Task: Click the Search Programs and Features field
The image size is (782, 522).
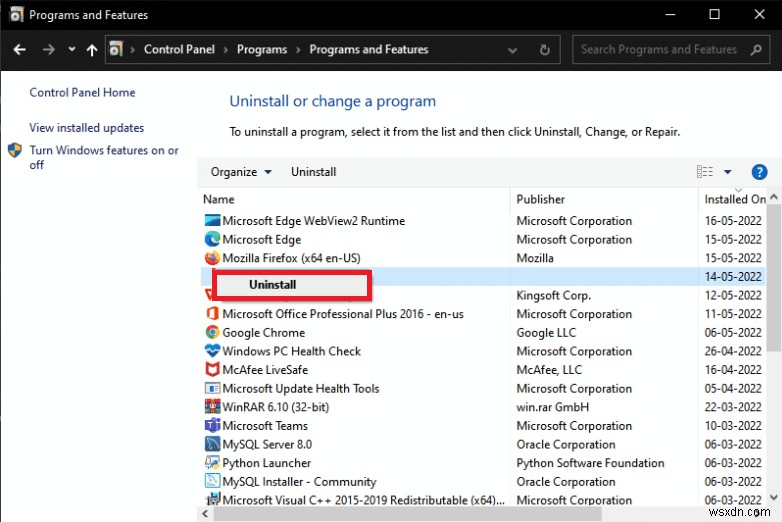Action: (x=660, y=49)
